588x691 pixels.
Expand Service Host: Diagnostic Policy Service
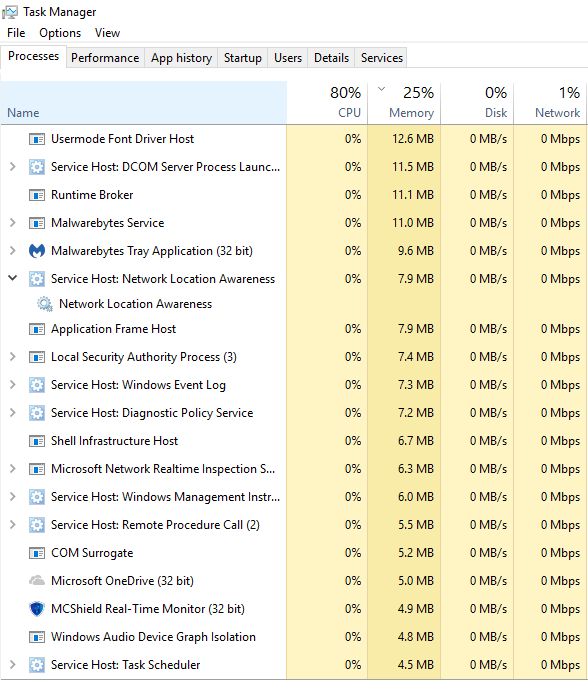[13, 412]
